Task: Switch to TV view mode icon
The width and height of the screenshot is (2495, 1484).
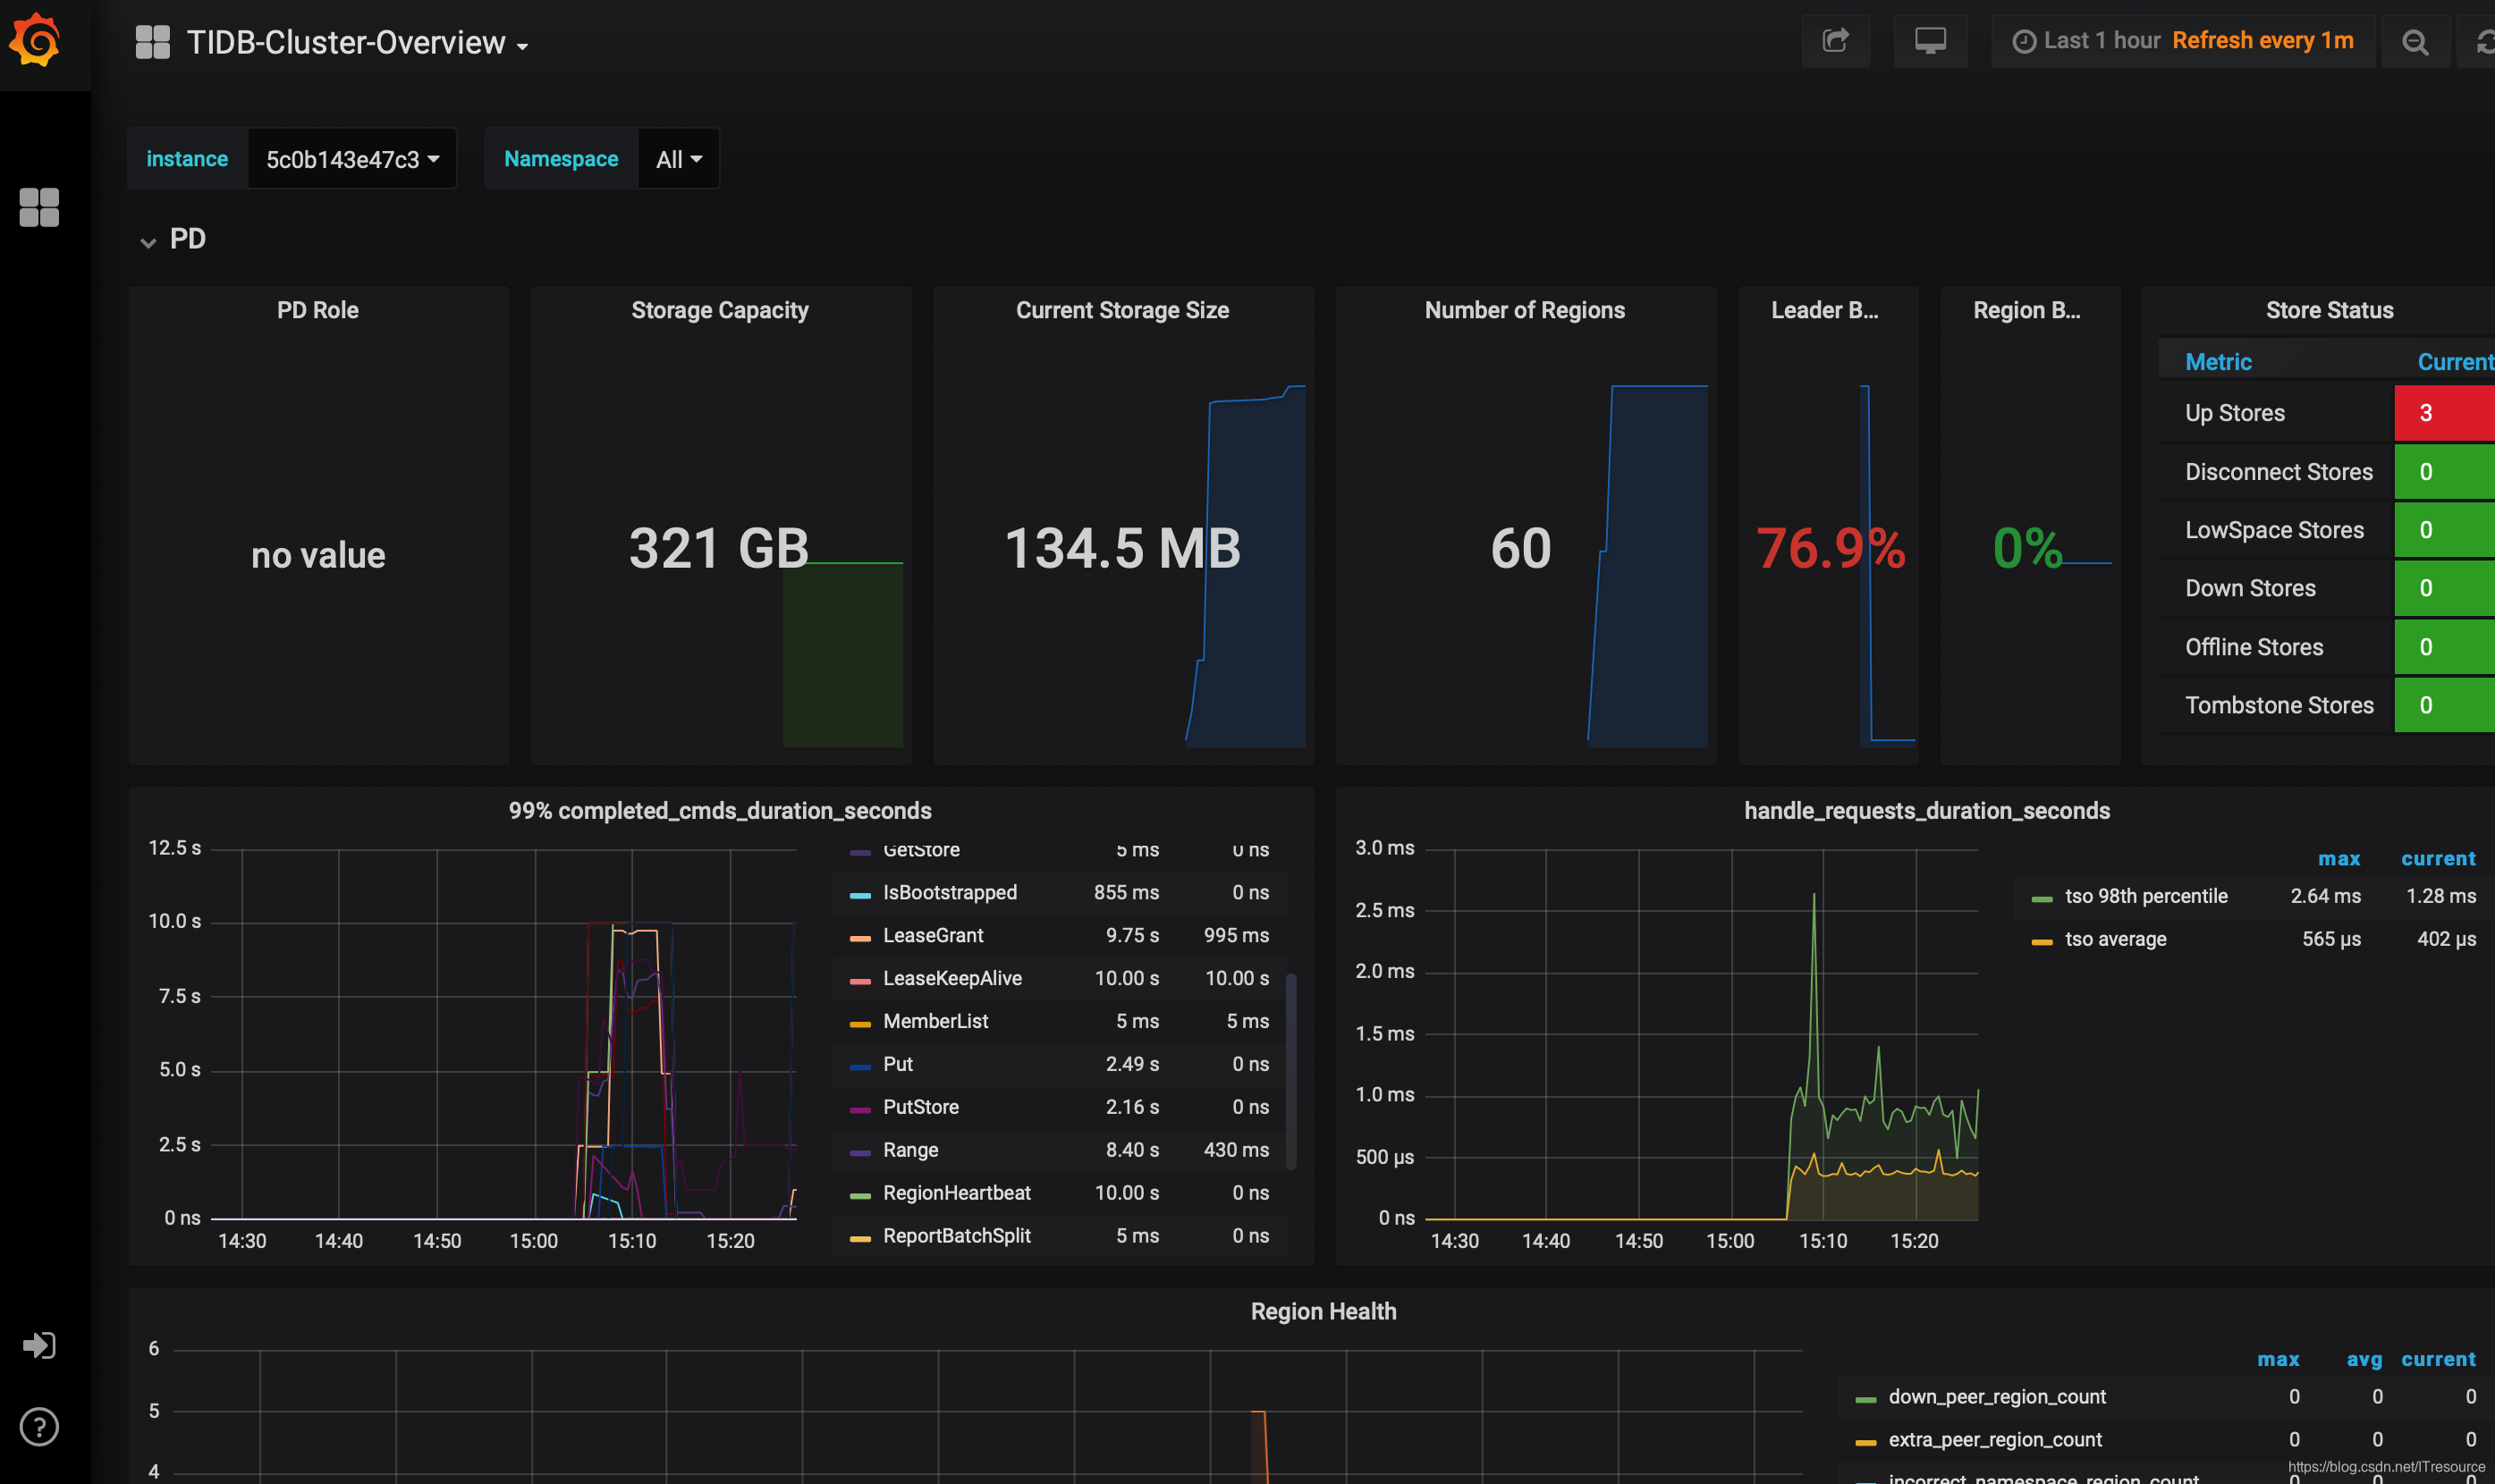Action: [1929, 41]
